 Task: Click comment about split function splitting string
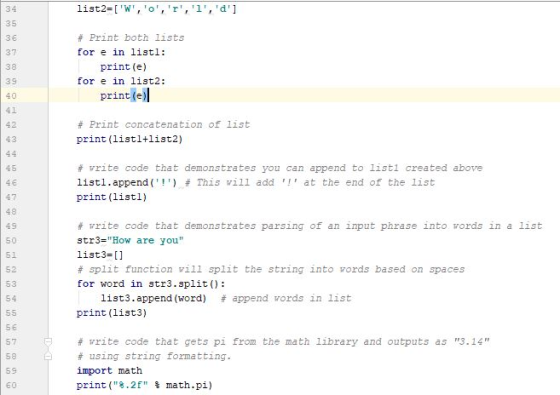[271, 269]
